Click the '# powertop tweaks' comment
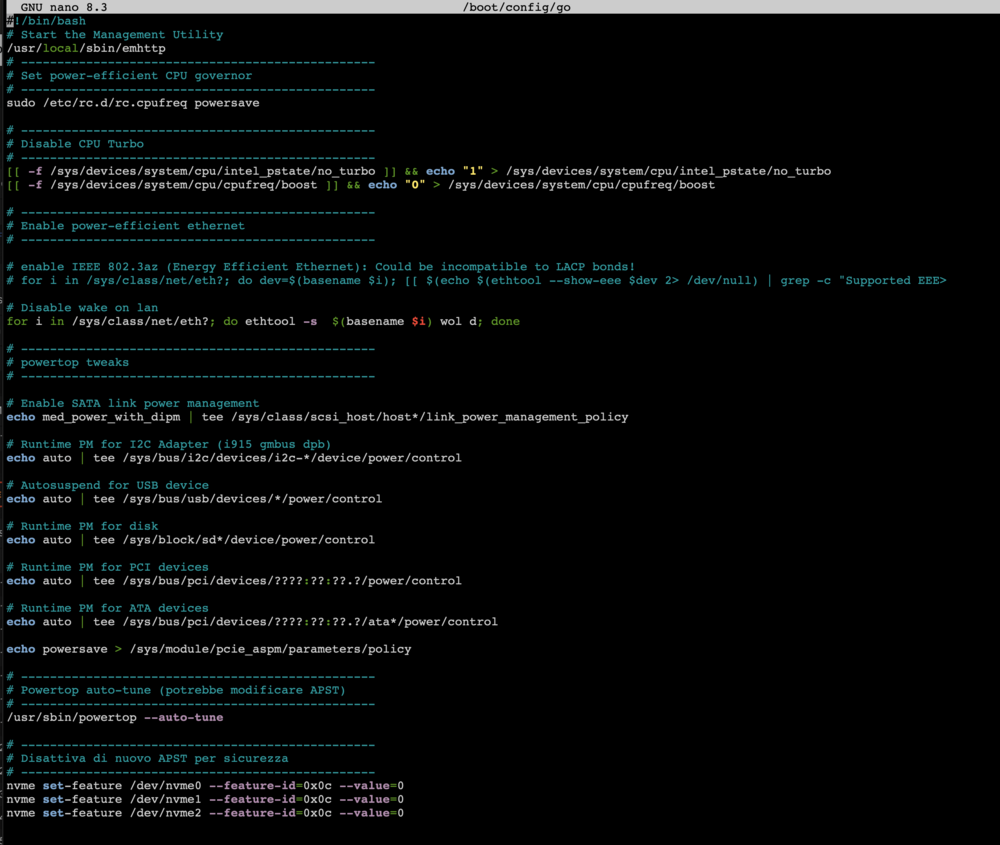1000x845 pixels. click(x=68, y=362)
